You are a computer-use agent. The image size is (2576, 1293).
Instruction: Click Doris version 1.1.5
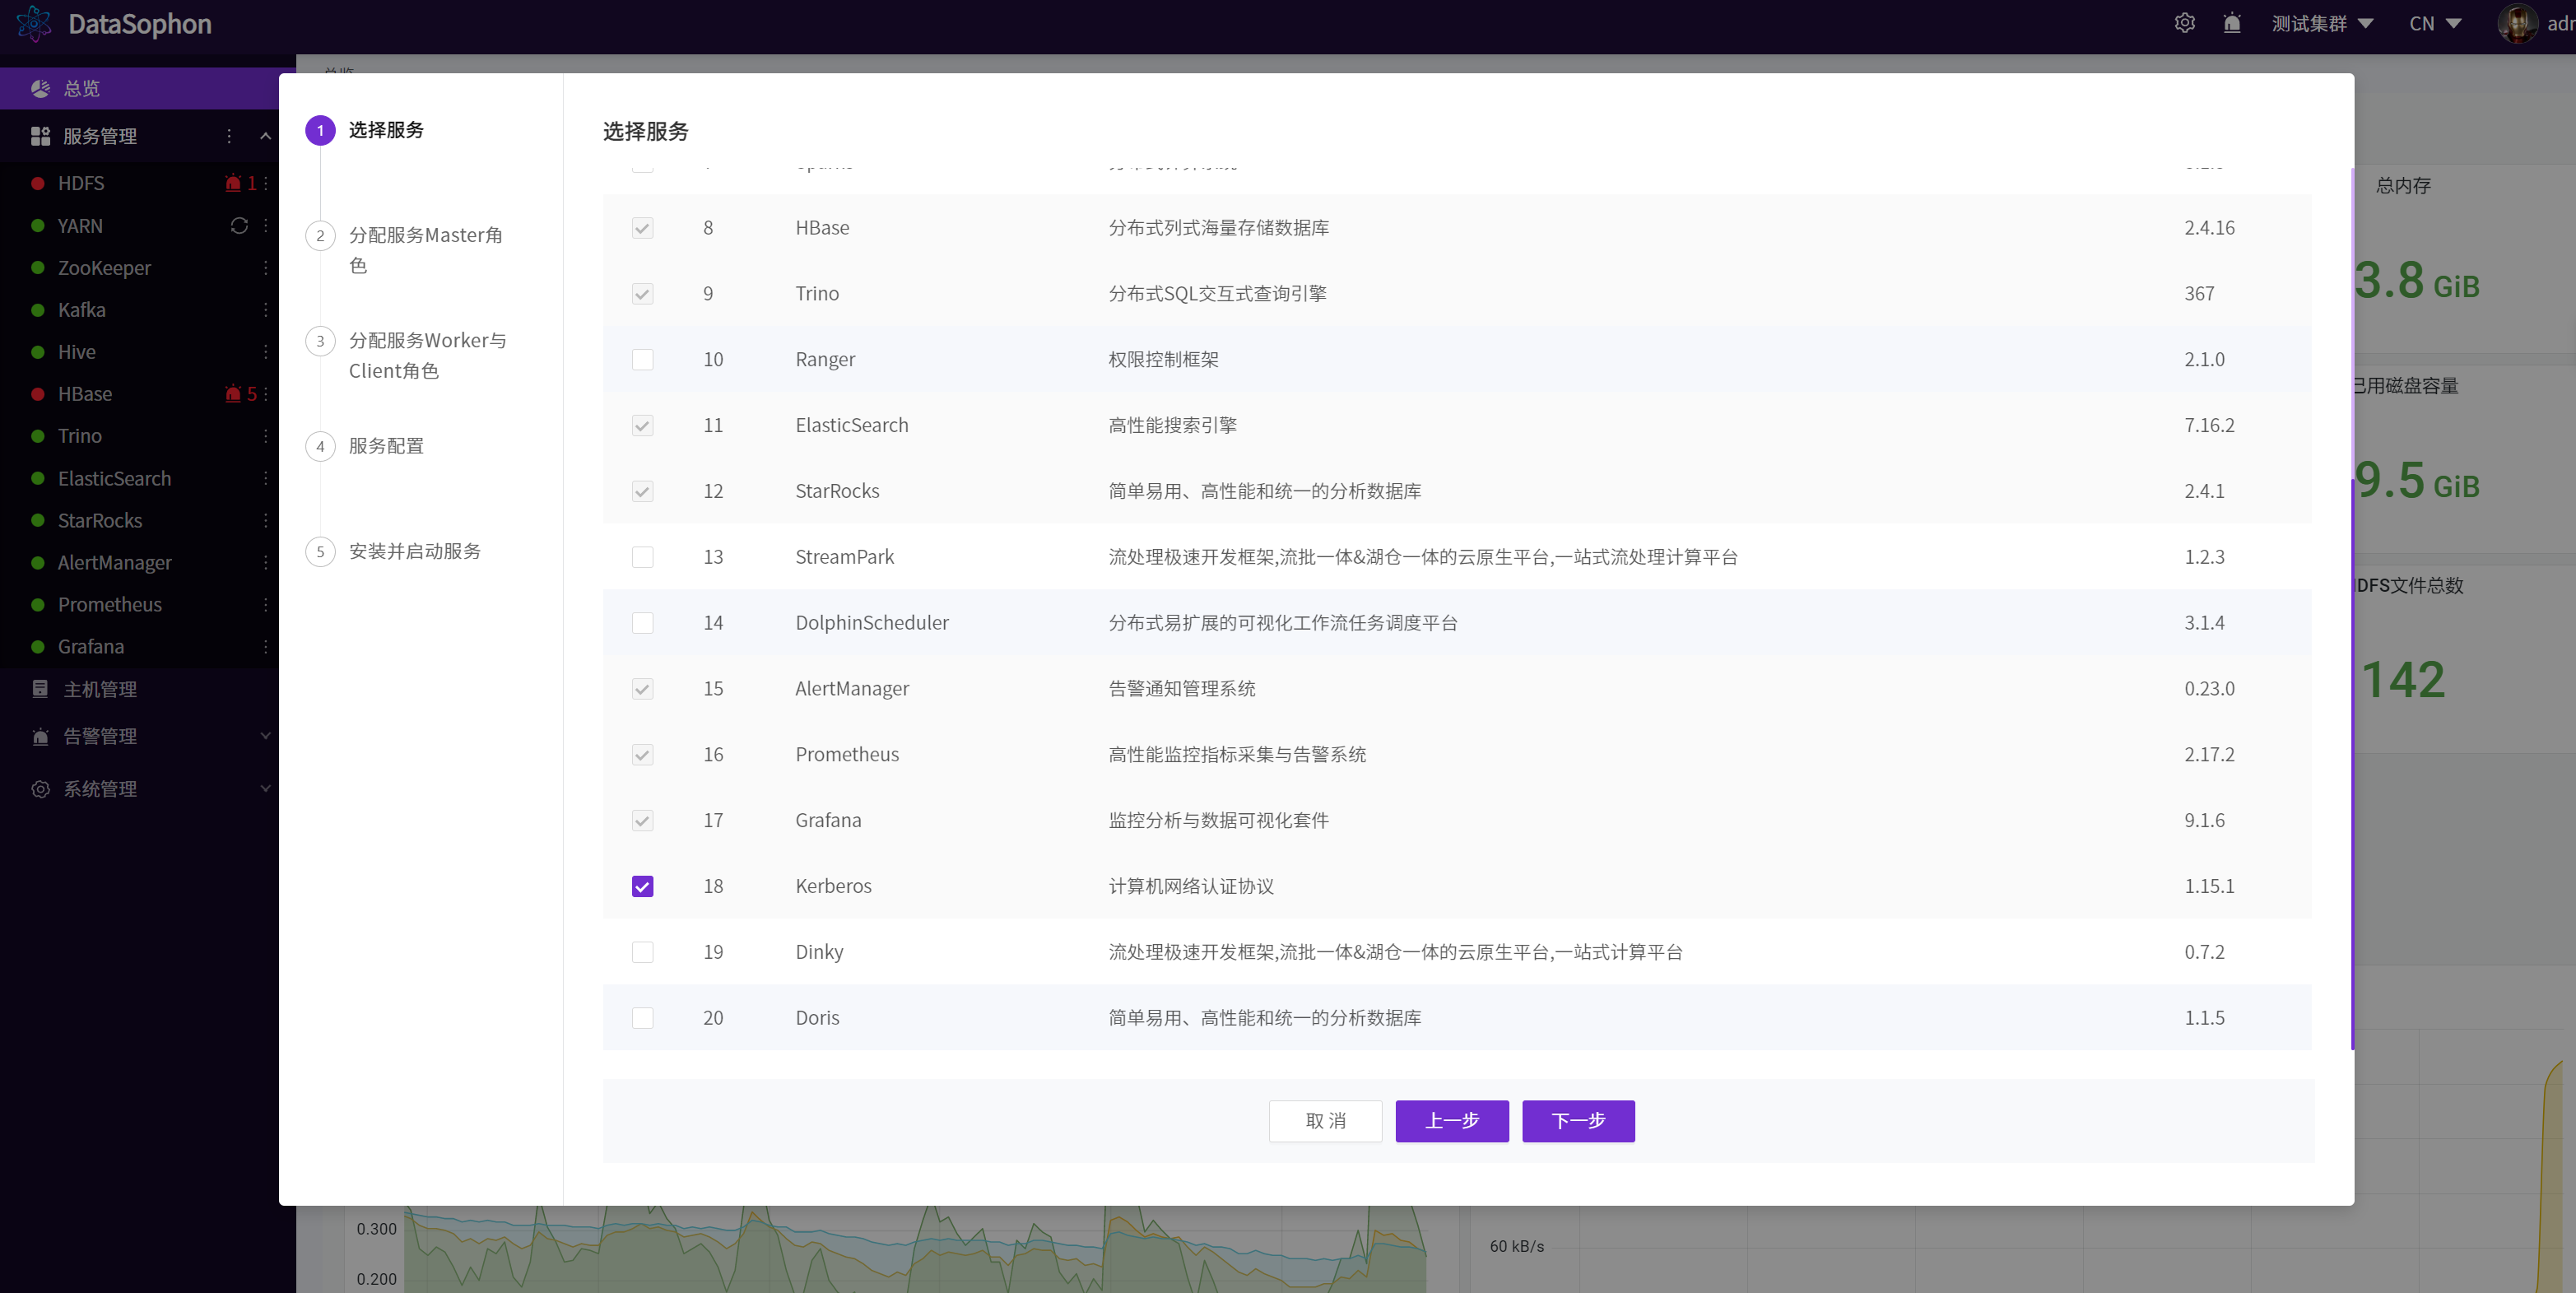pyautogui.click(x=2204, y=1018)
